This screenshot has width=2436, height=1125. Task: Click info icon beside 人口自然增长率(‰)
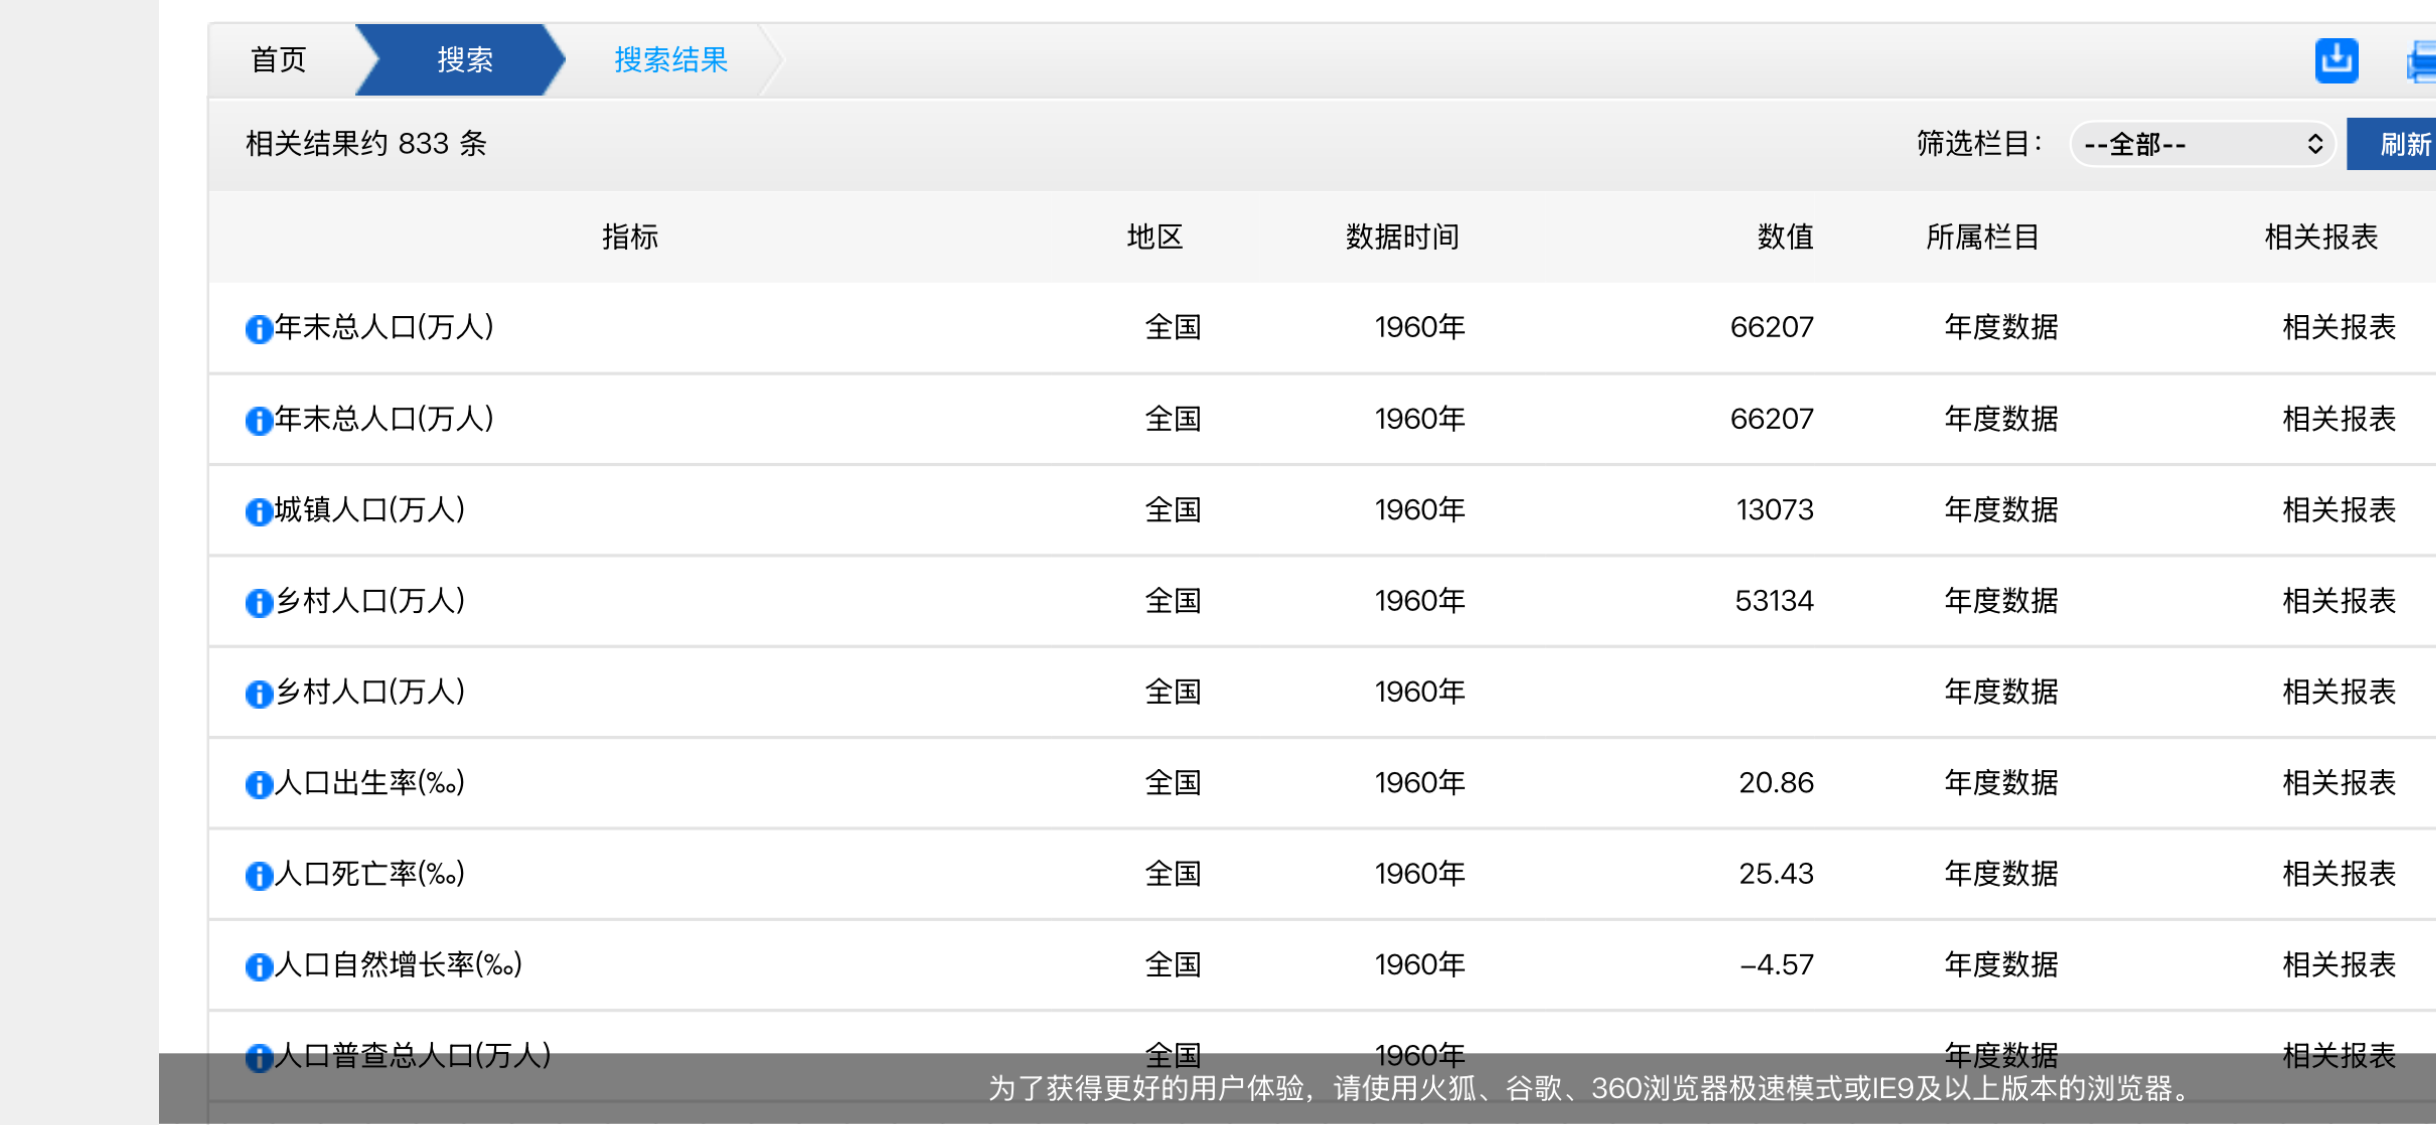pyautogui.click(x=258, y=967)
